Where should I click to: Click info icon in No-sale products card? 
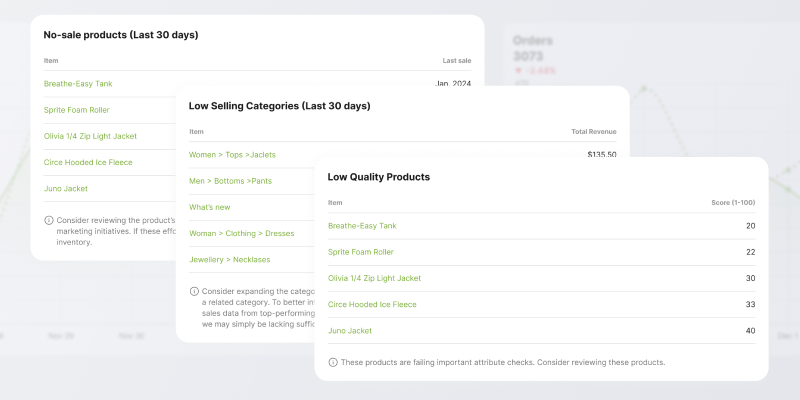[x=49, y=220]
